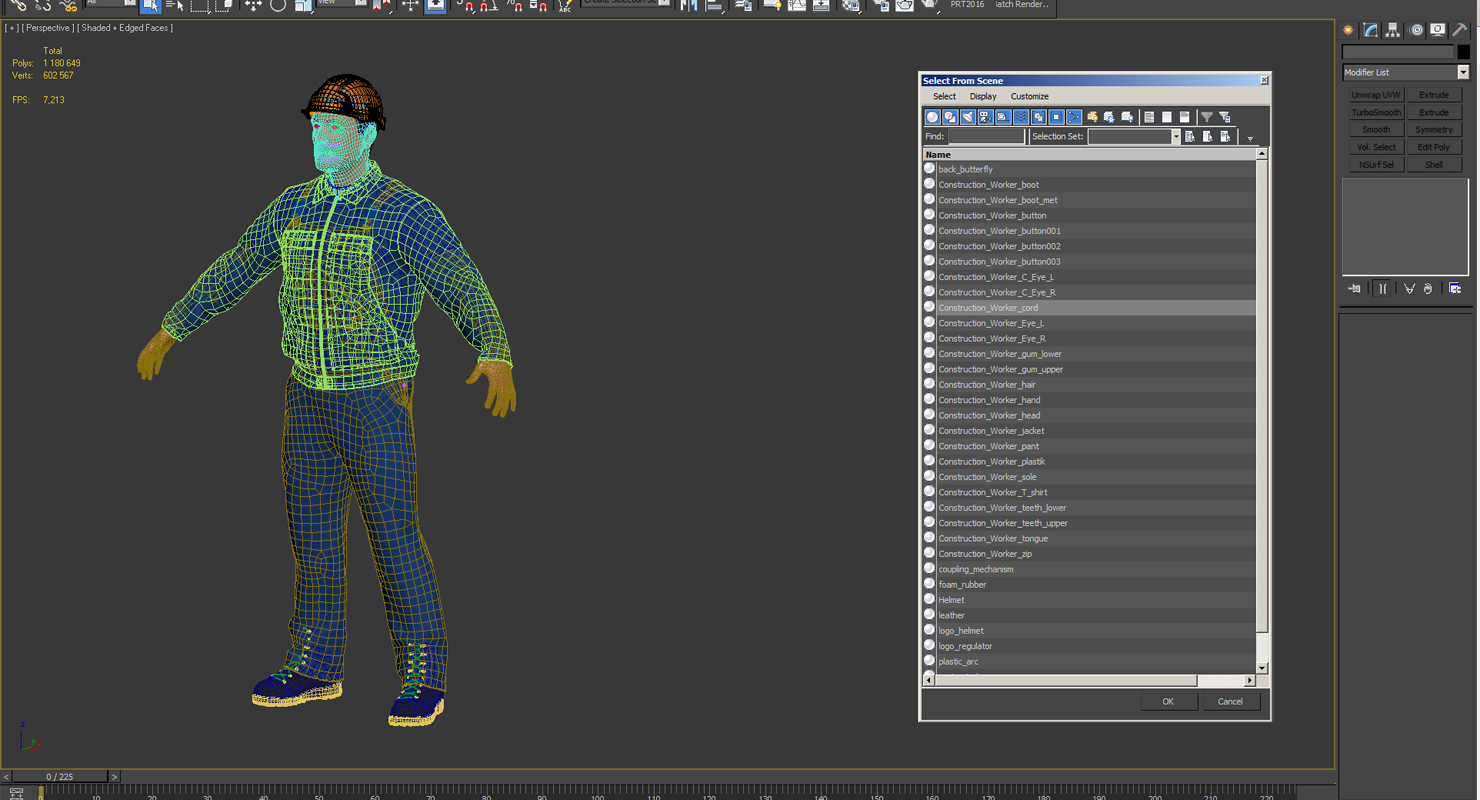This screenshot has height=800, width=1480.
Task: Click the advanced filter funnel icon
Action: click(x=1224, y=117)
